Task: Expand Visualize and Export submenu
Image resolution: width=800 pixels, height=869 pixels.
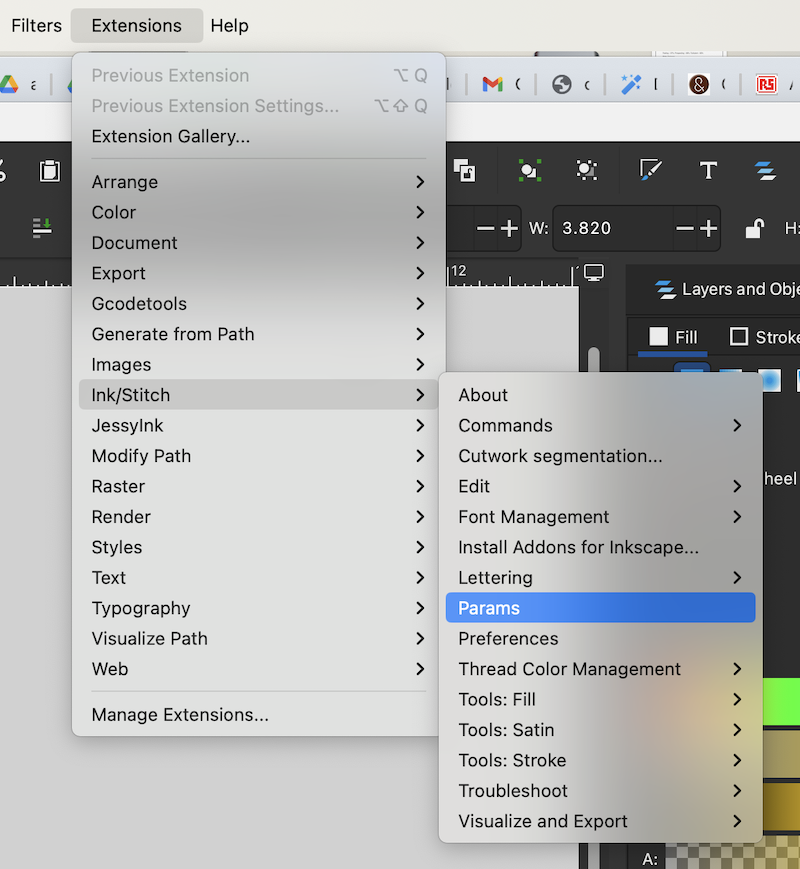Action: [600, 821]
